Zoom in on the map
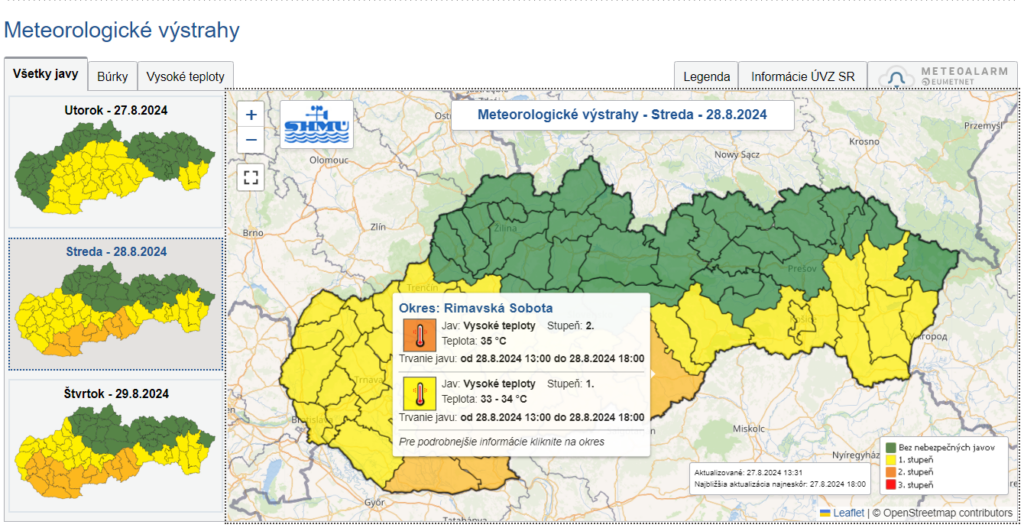Screen dimensions: 1024x531 point(251,115)
